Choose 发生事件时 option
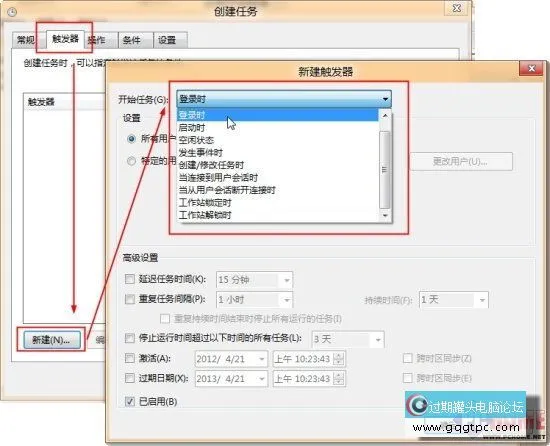 point(278,153)
